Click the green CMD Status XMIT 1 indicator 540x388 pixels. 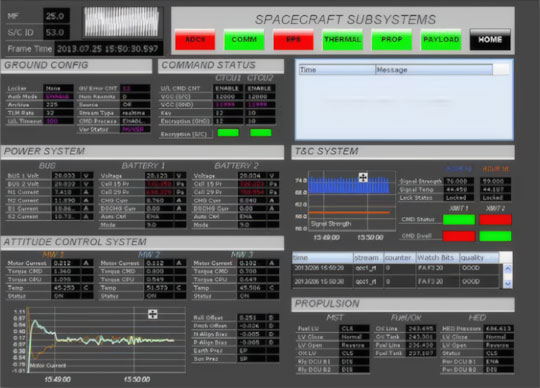click(x=458, y=220)
